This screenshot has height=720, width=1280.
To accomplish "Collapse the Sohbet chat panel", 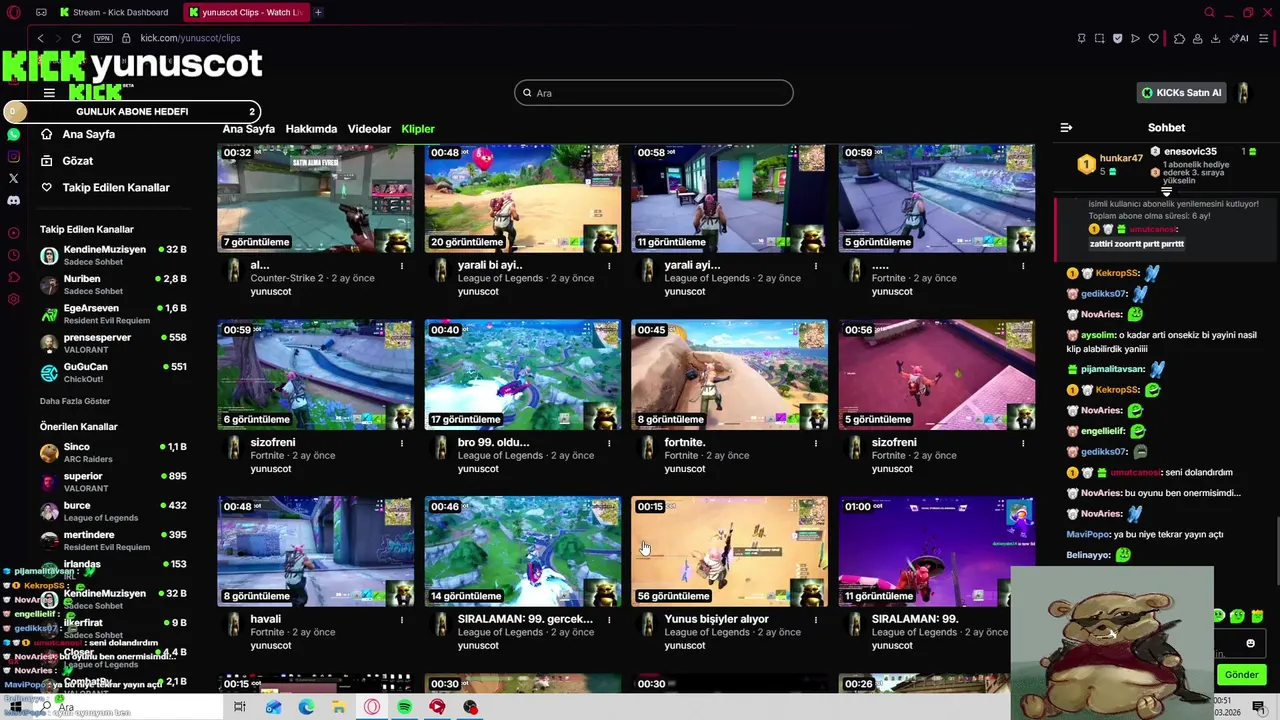I will (x=1066, y=127).
